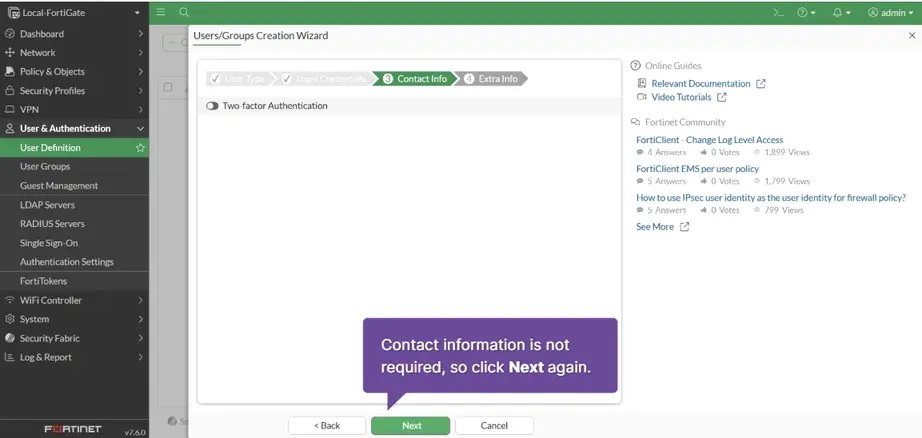This screenshot has width=922, height=438.
Task: Click the search magnifier icon in top bar
Action: pyautogui.click(x=184, y=12)
